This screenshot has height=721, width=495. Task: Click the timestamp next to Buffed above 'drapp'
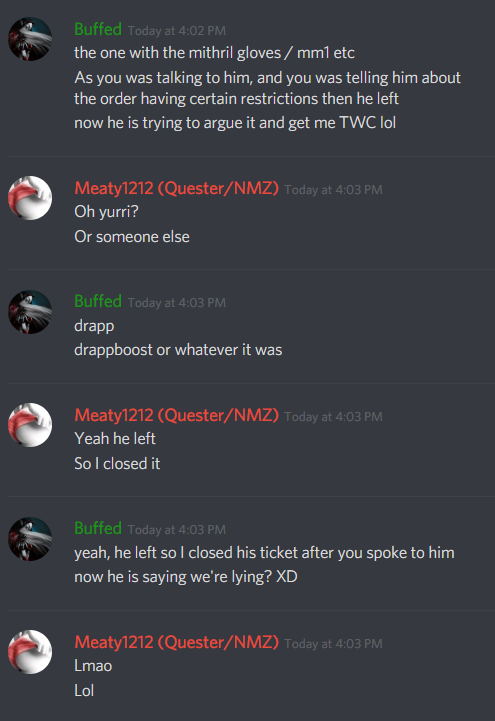[177, 303]
